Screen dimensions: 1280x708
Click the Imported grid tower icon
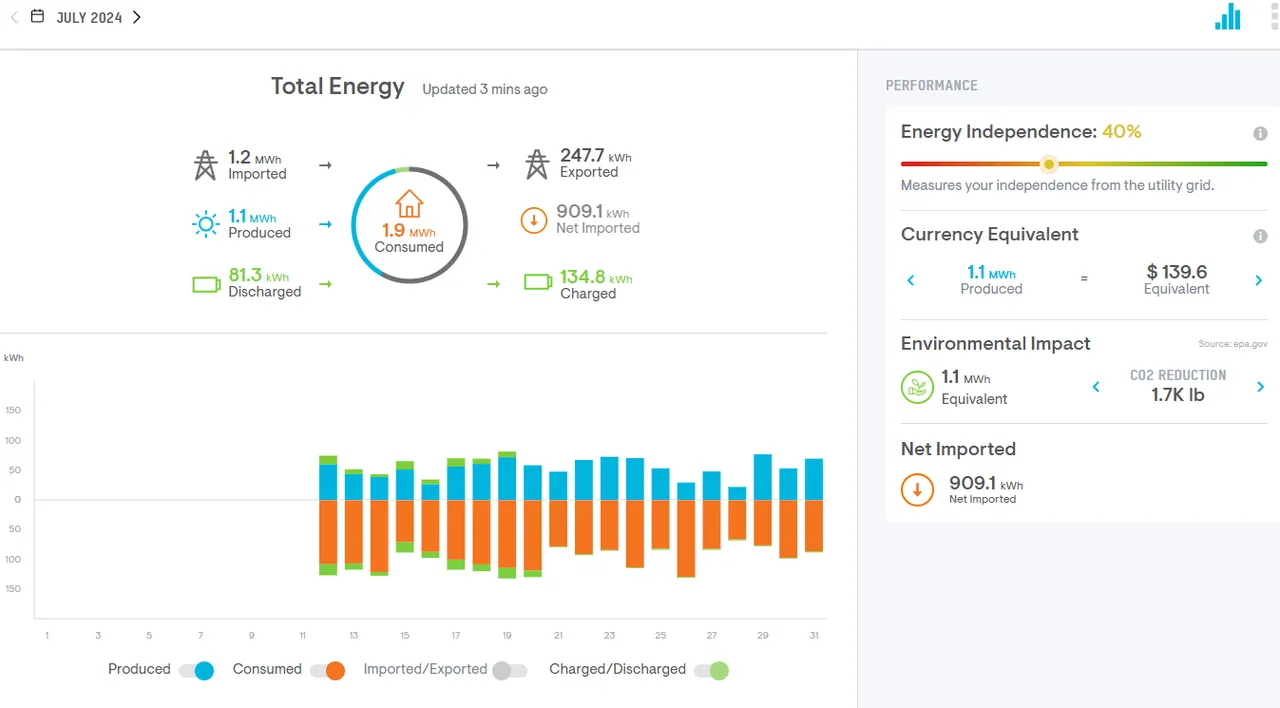tap(205, 165)
